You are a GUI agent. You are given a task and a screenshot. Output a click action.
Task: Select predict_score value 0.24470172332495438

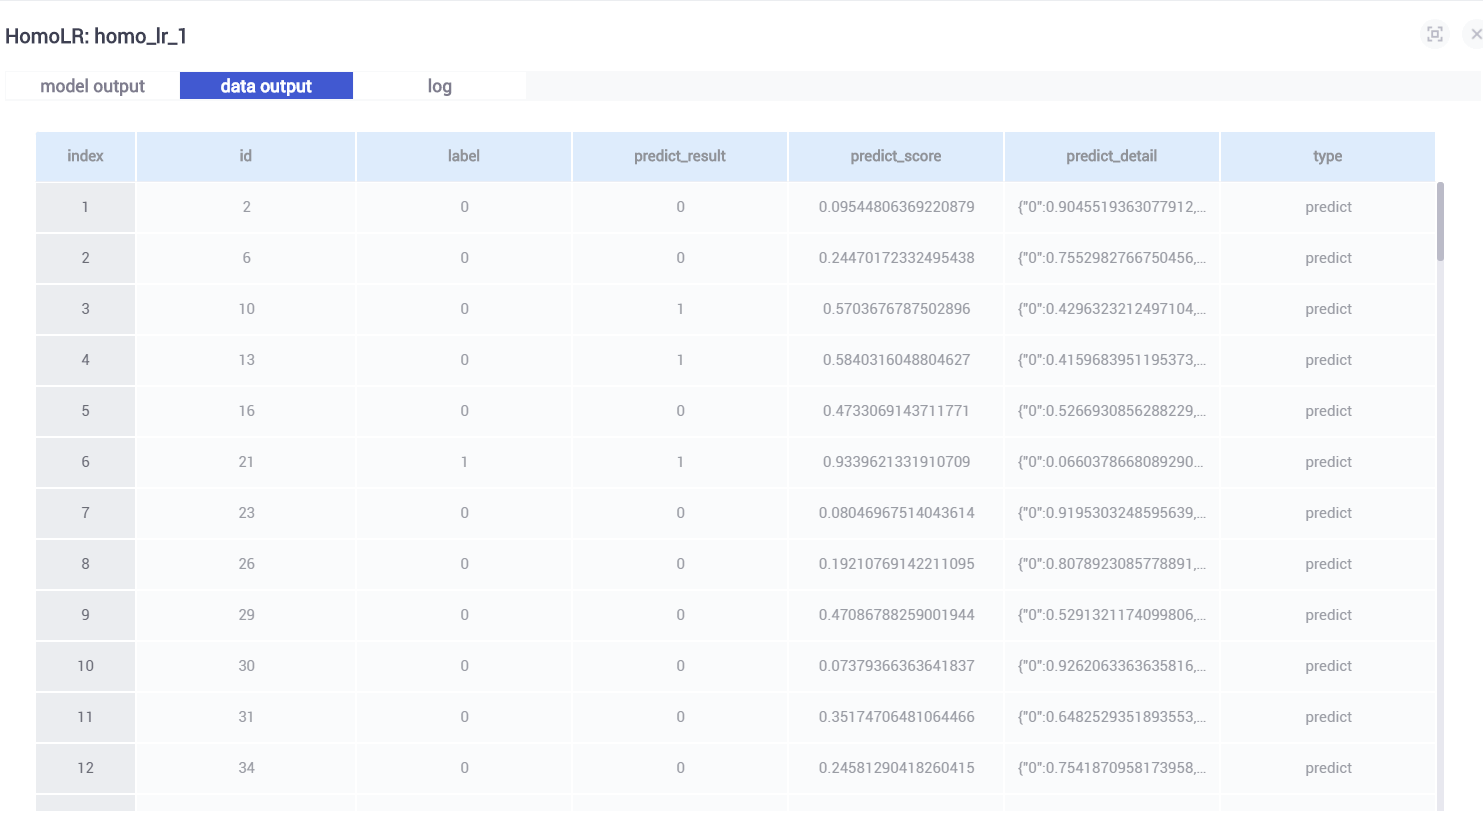(x=896, y=258)
